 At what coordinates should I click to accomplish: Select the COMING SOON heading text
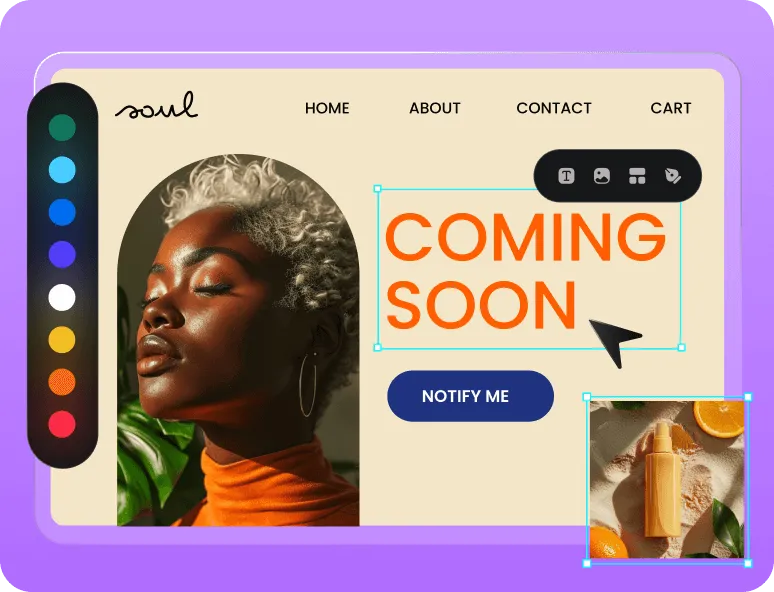[x=526, y=271]
